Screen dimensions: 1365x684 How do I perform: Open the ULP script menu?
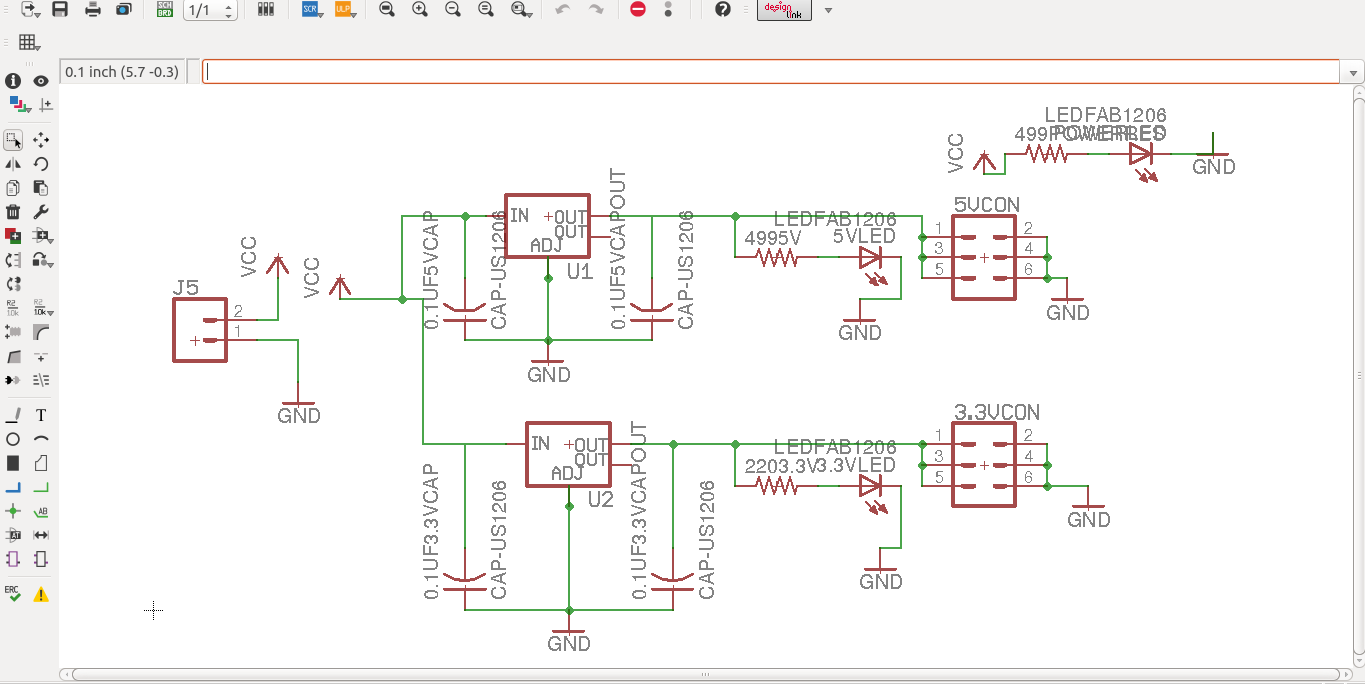click(x=346, y=10)
